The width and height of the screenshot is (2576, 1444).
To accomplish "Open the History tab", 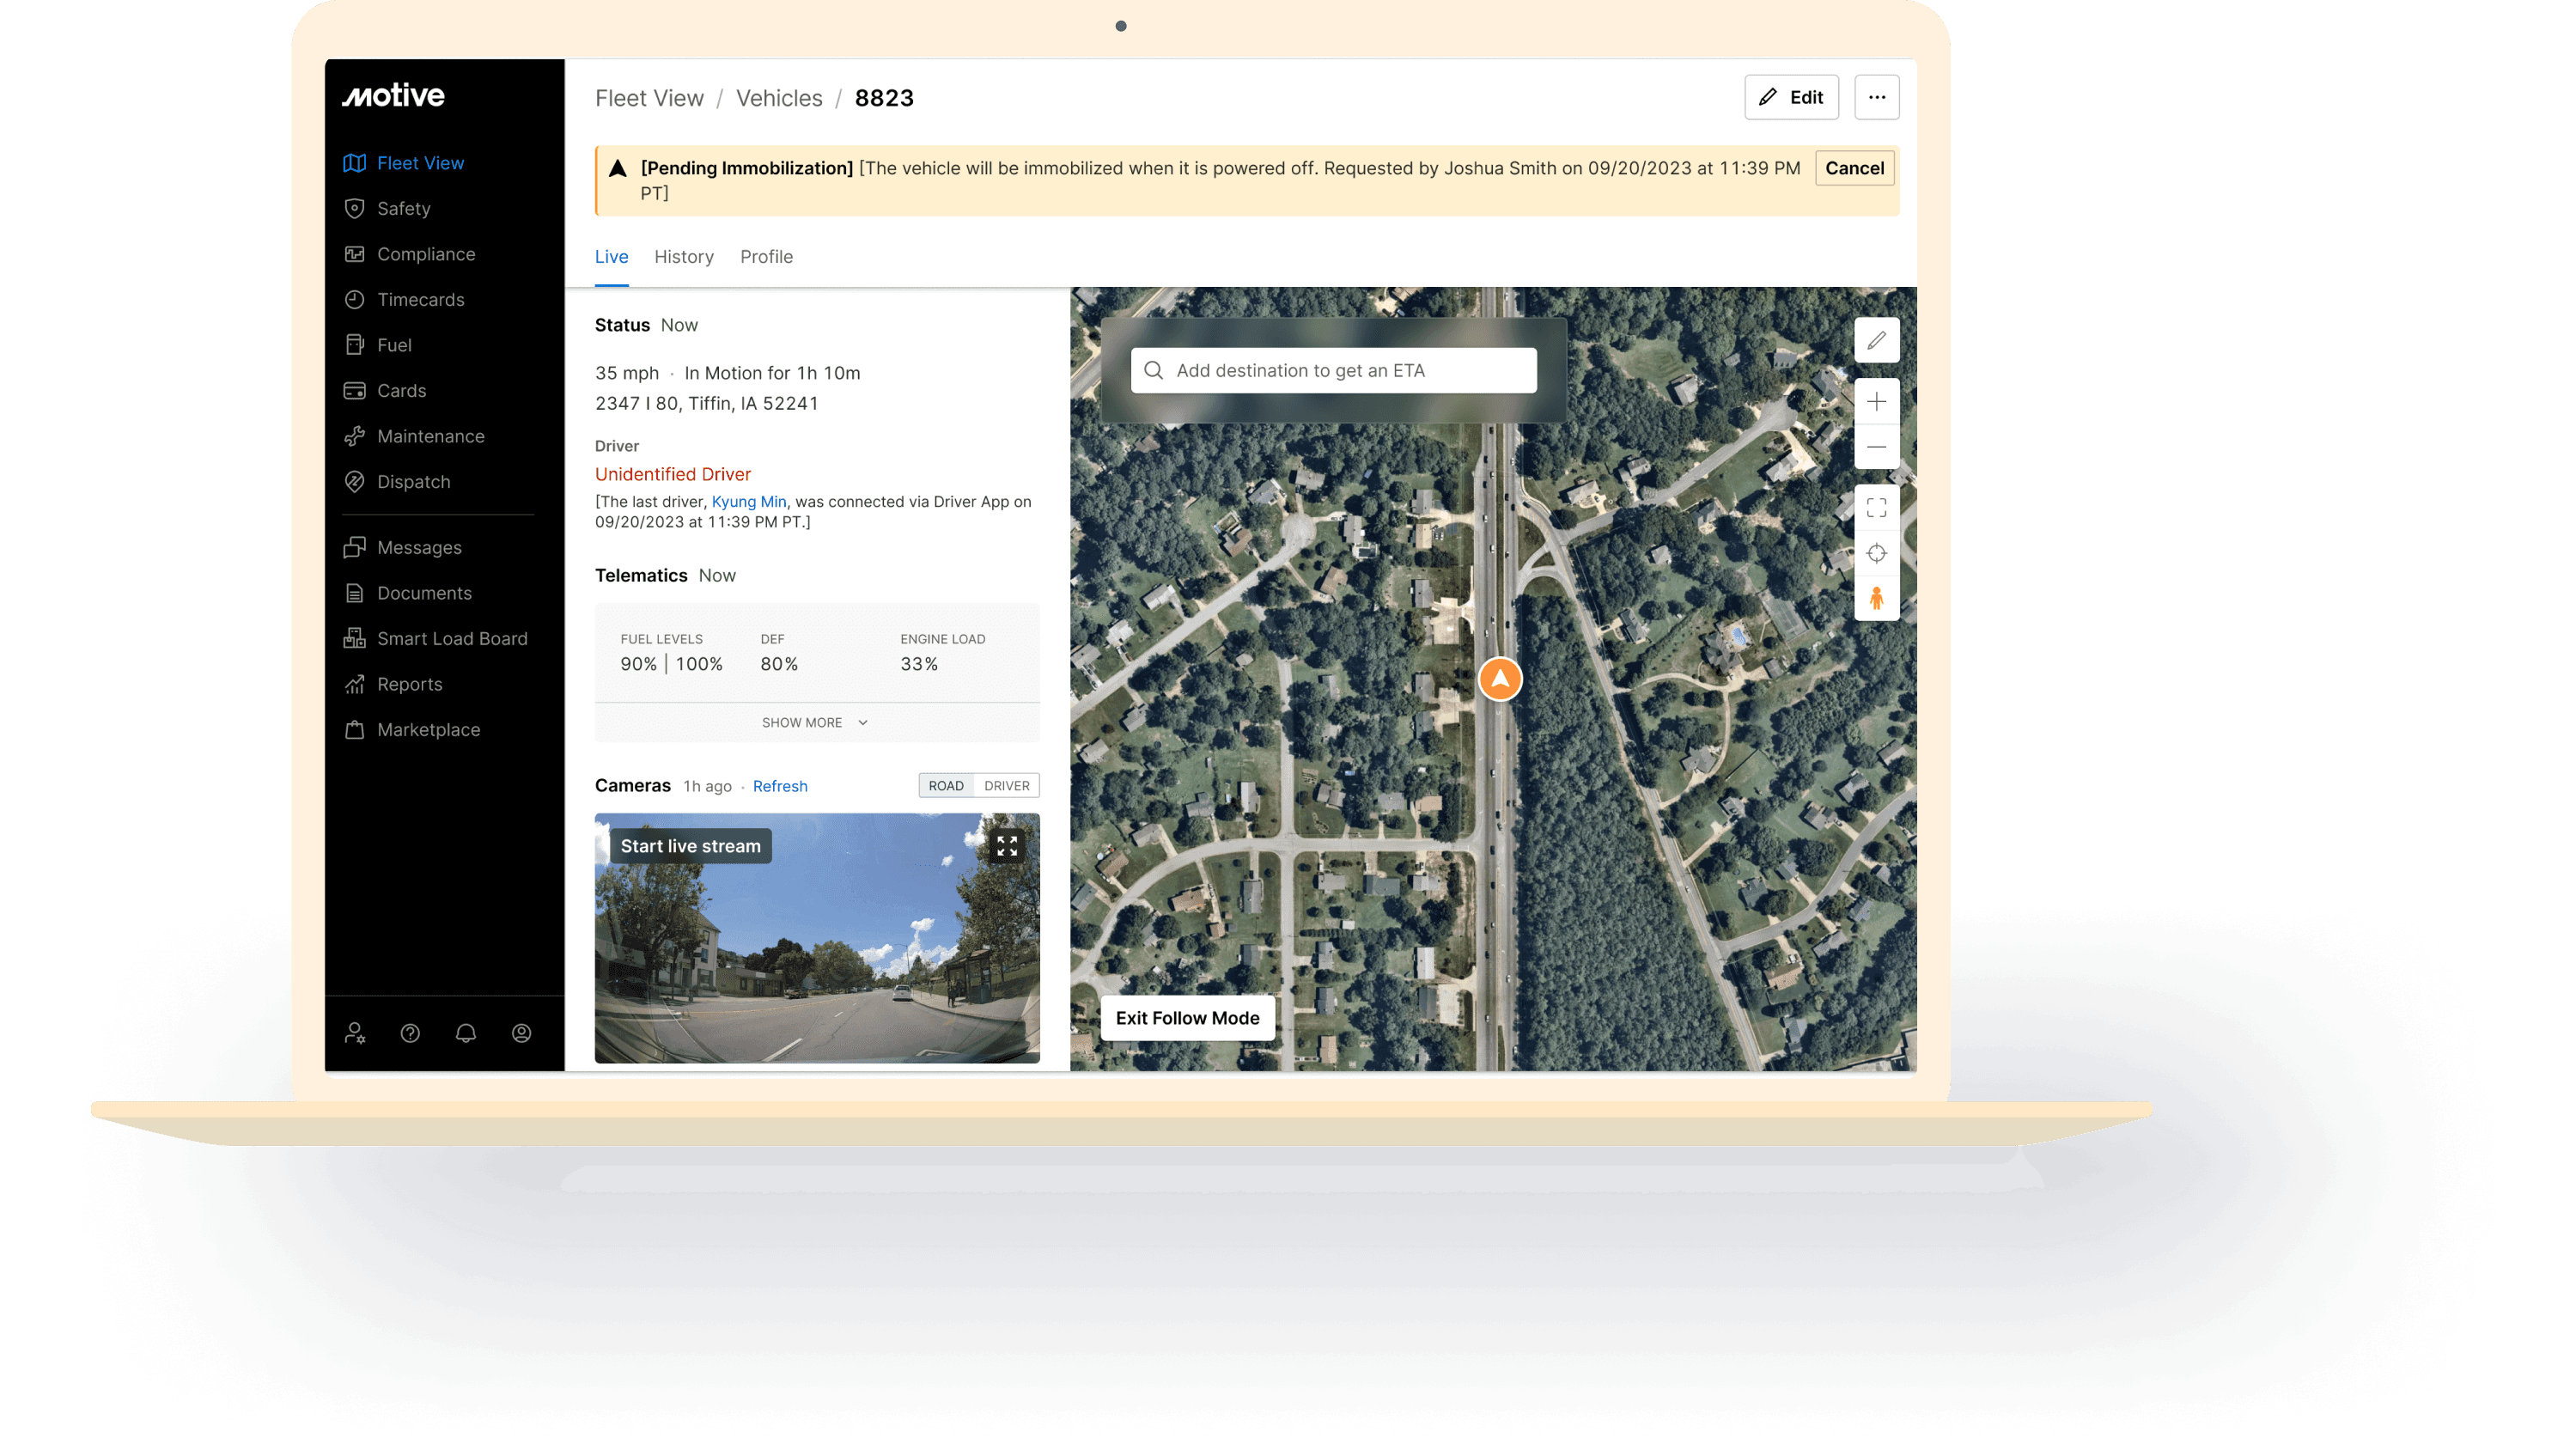I will (684, 257).
